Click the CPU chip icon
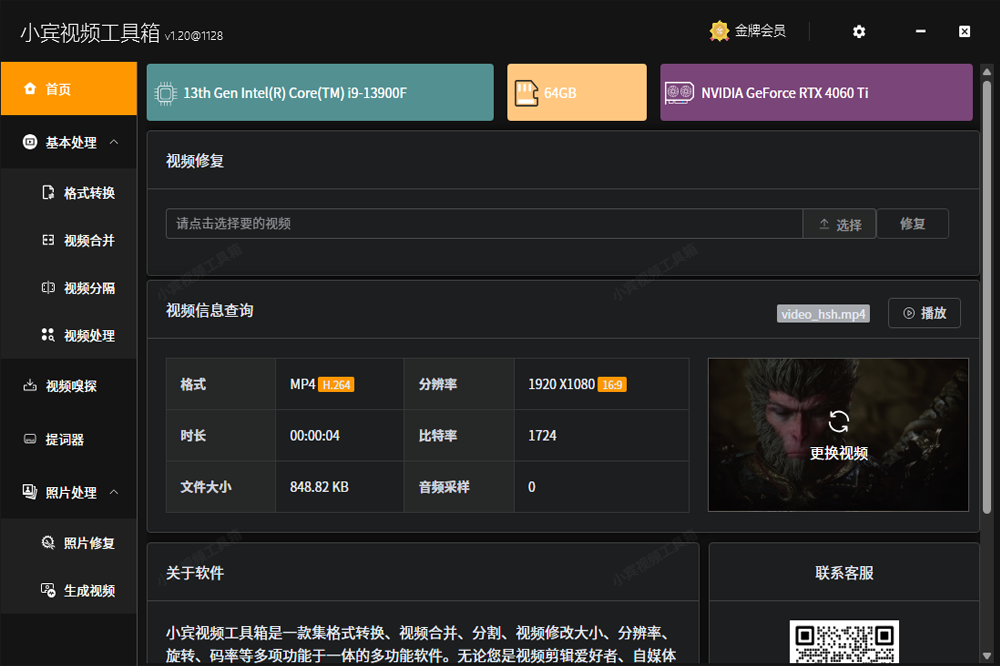1000x666 pixels. click(x=167, y=93)
